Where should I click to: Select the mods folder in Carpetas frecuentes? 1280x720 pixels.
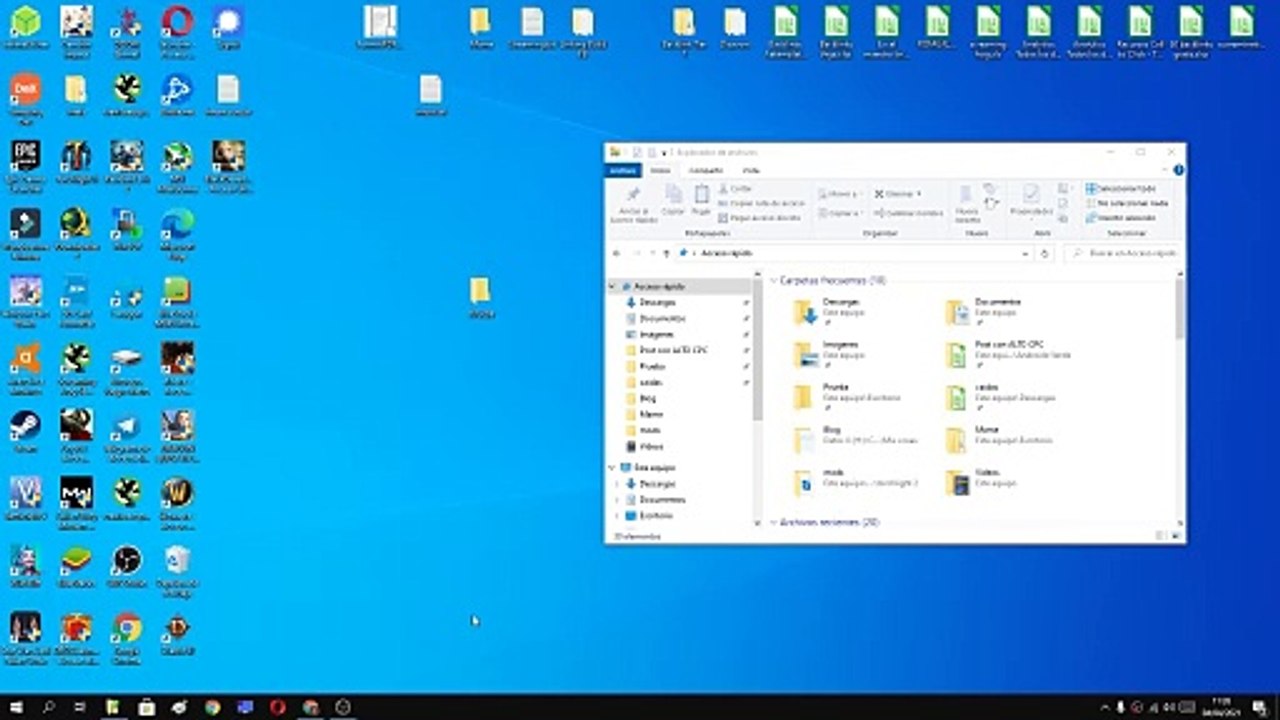click(x=855, y=483)
